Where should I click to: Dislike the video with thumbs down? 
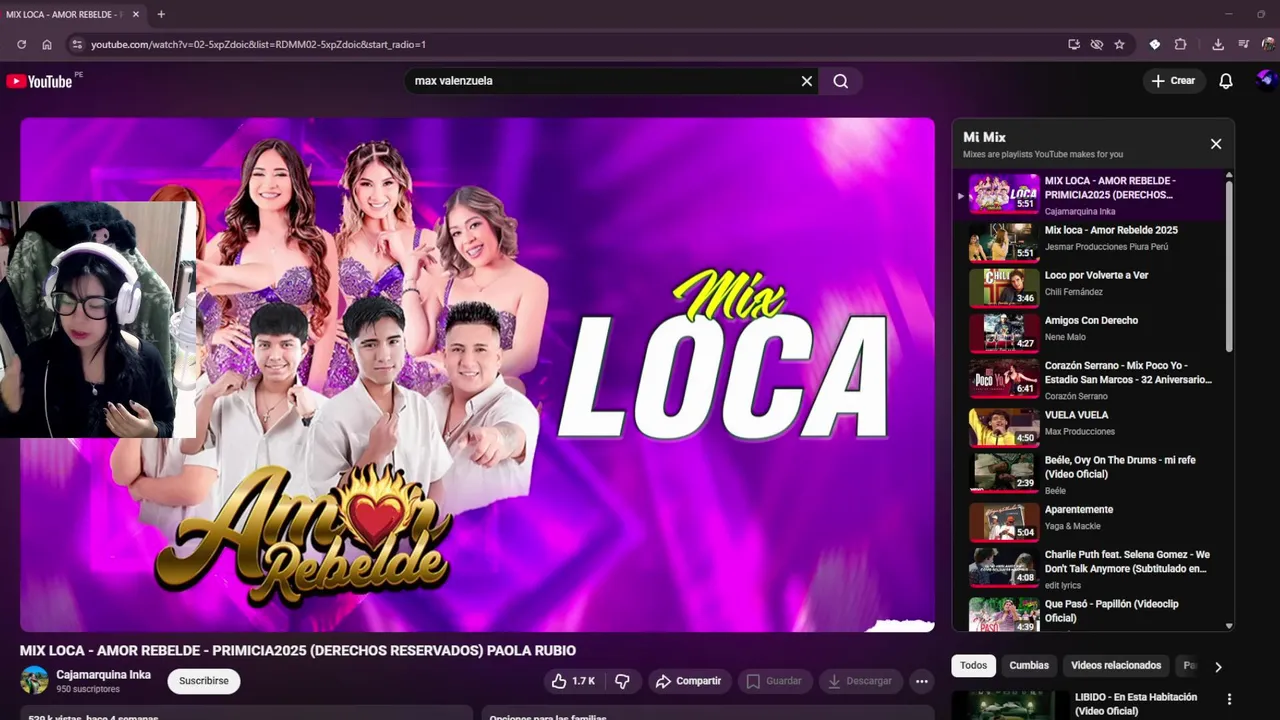coord(622,681)
